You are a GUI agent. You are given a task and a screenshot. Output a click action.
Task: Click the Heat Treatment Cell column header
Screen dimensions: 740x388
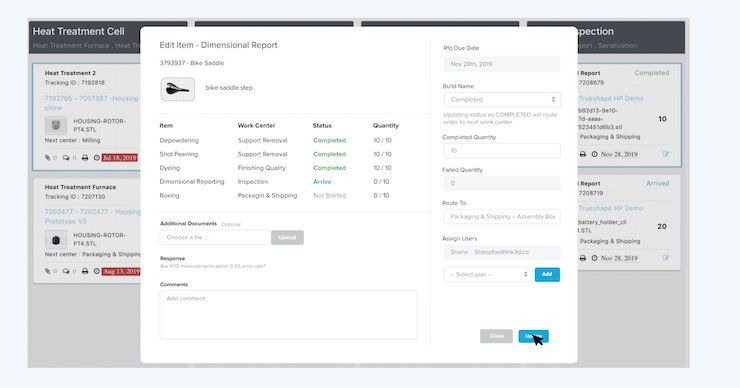point(78,32)
